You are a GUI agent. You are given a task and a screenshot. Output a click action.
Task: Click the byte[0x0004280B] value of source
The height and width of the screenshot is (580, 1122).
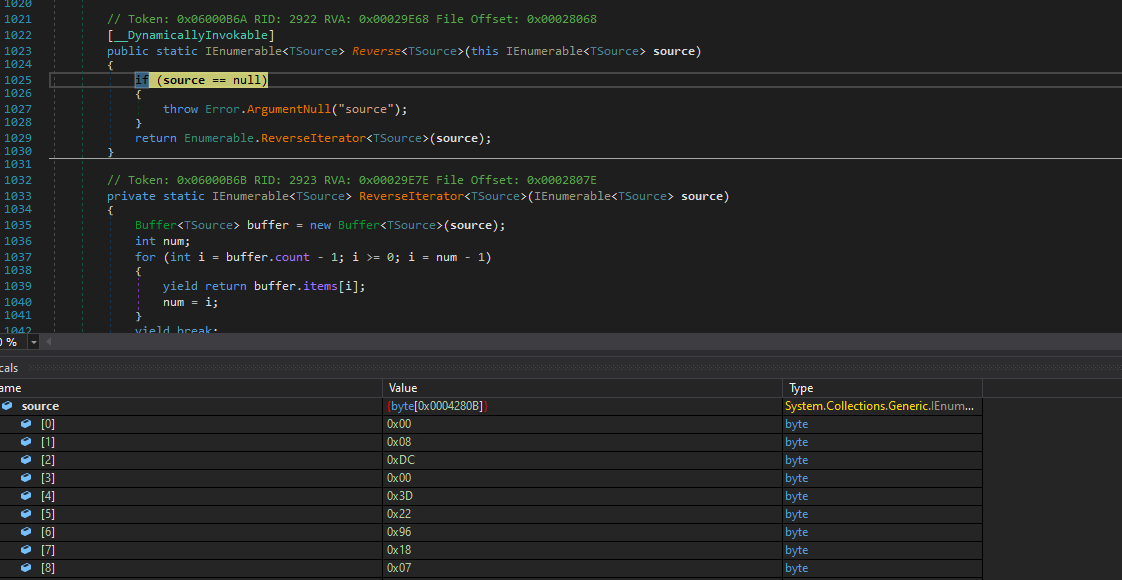(x=437, y=405)
